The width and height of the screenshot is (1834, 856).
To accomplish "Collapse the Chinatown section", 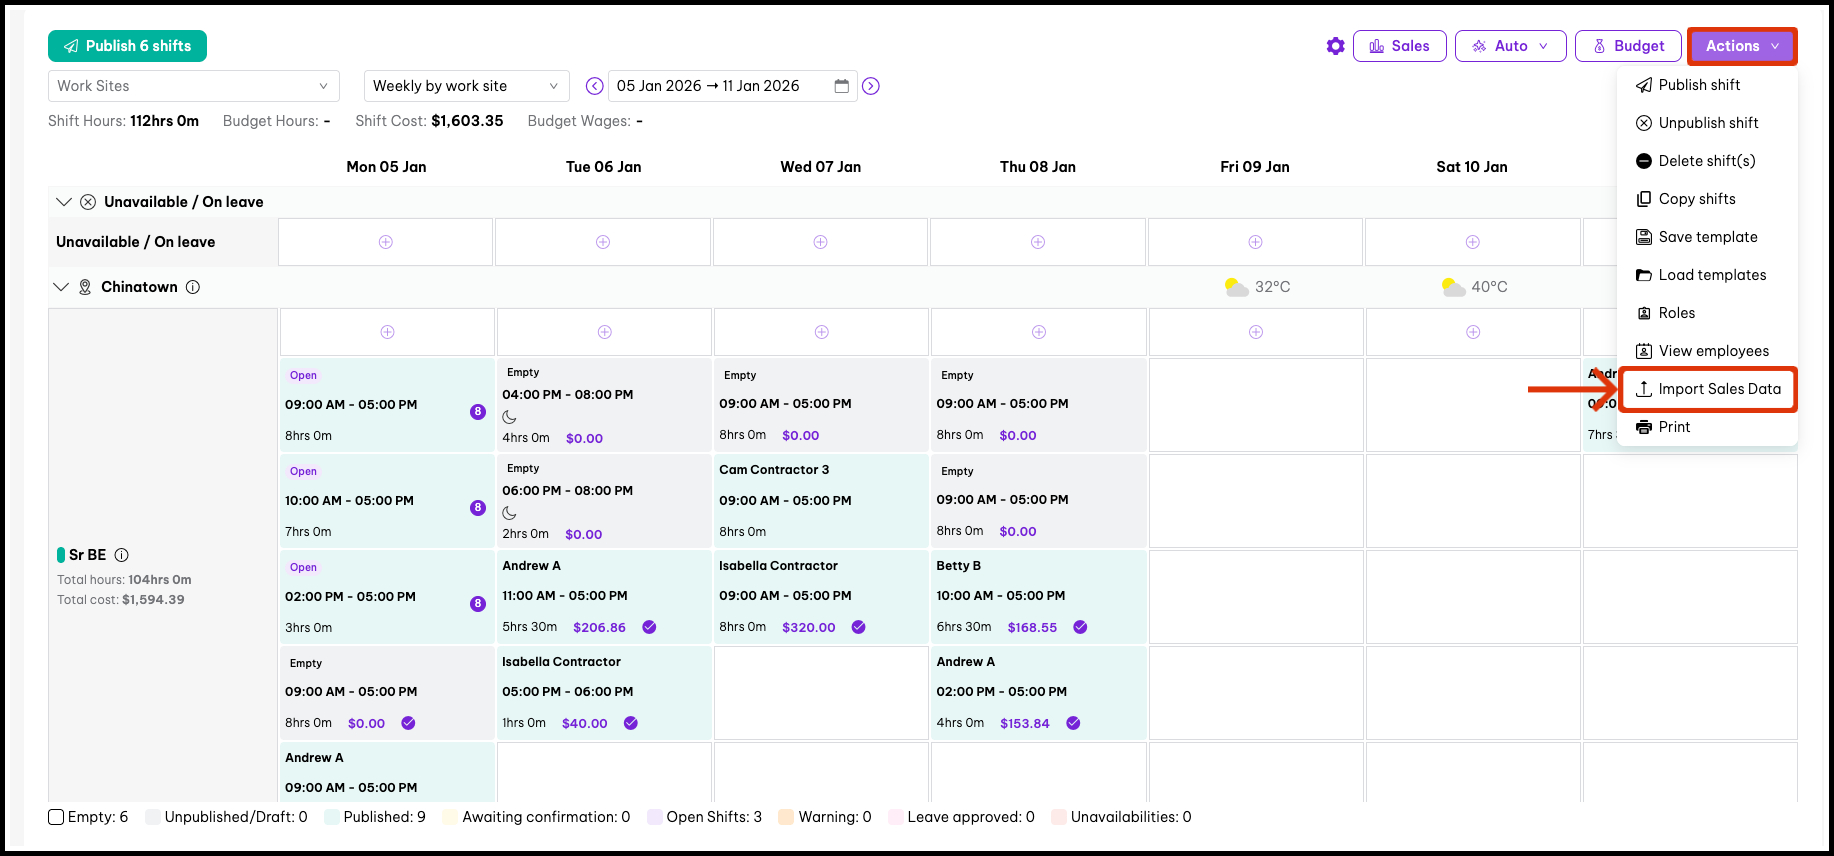I will [x=61, y=287].
